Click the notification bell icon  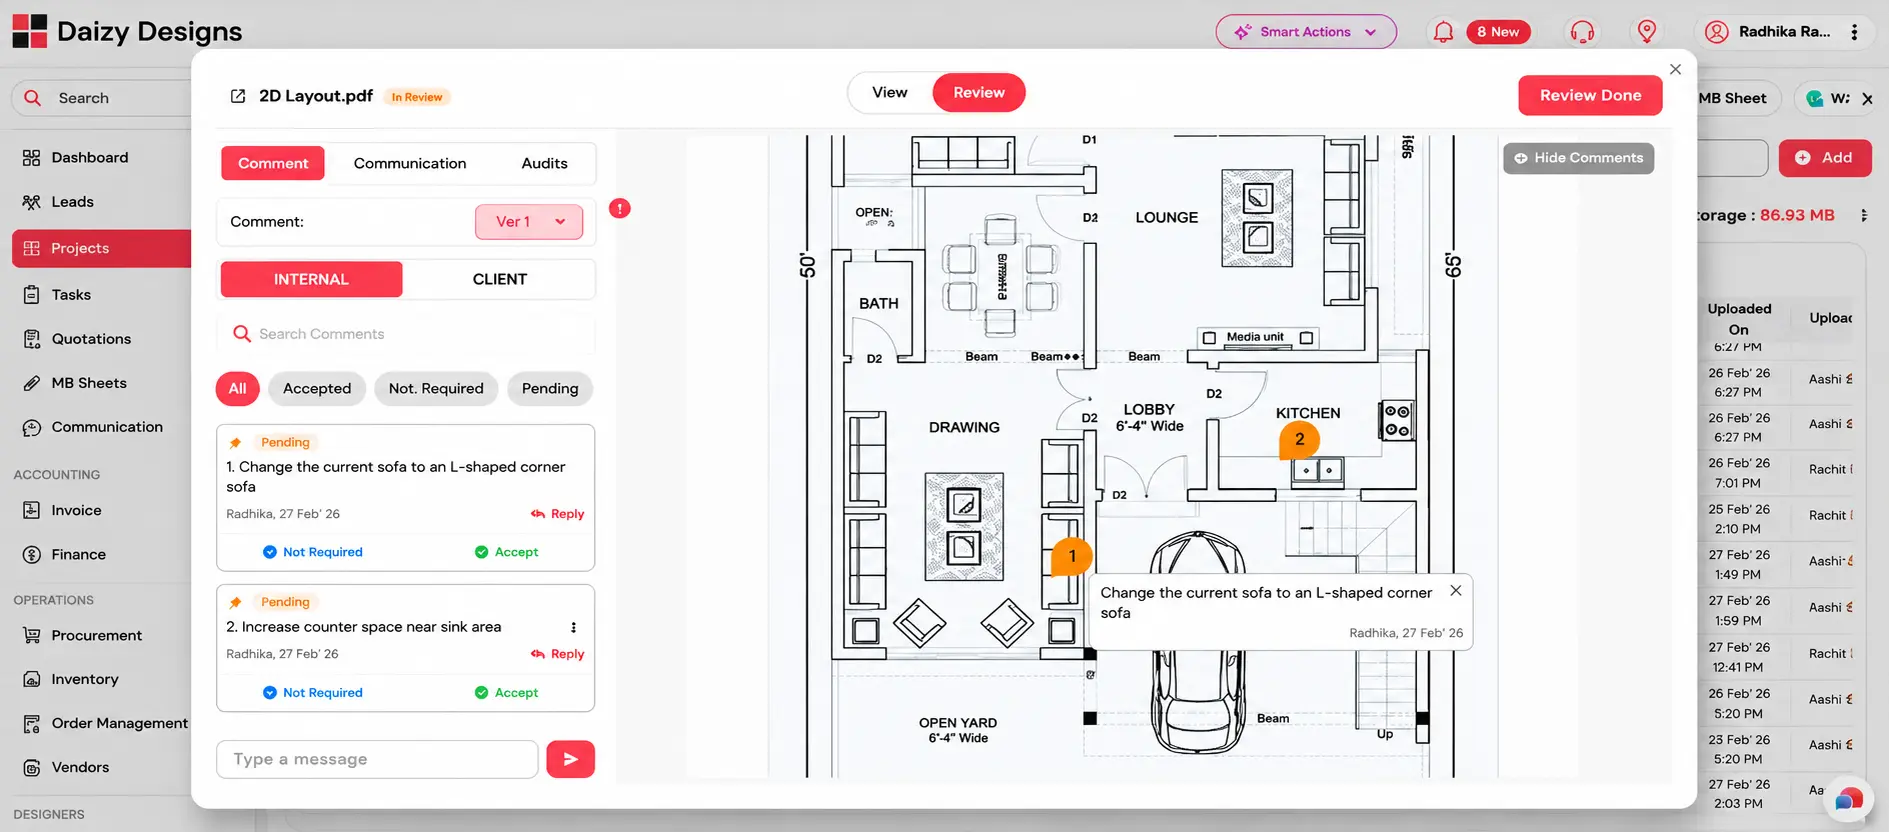[1443, 32]
